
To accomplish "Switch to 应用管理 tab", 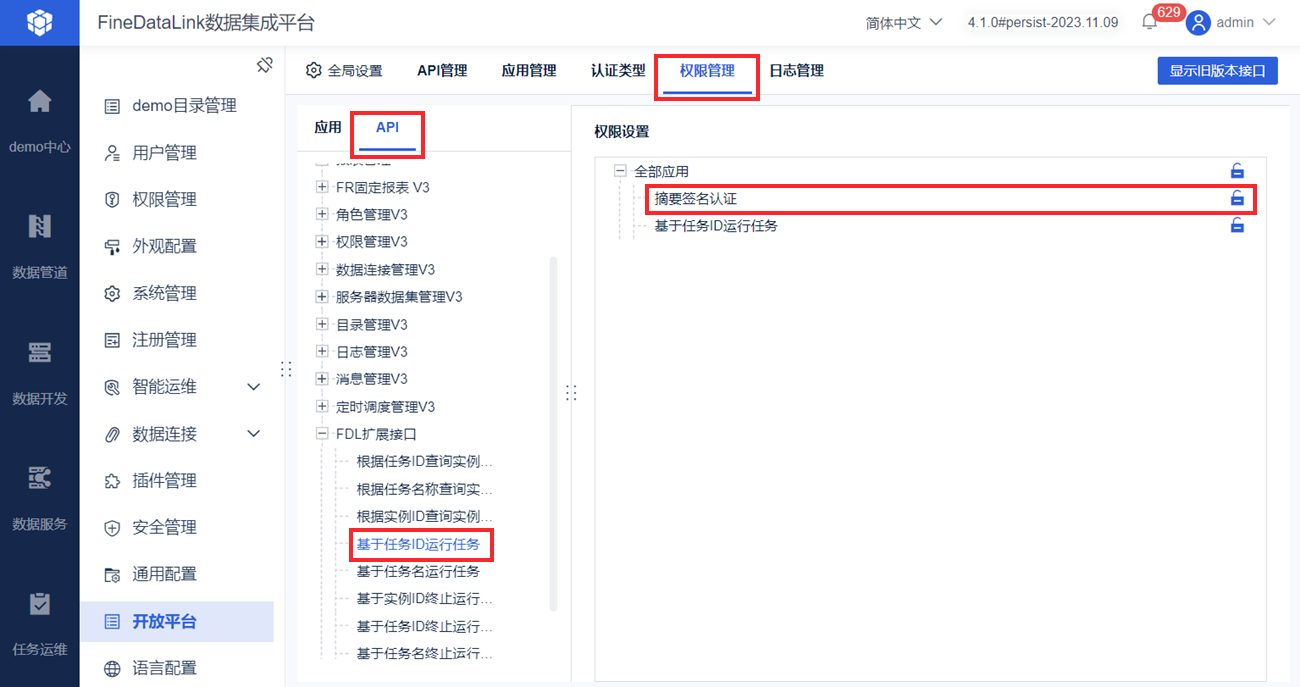I will pyautogui.click(x=529, y=71).
